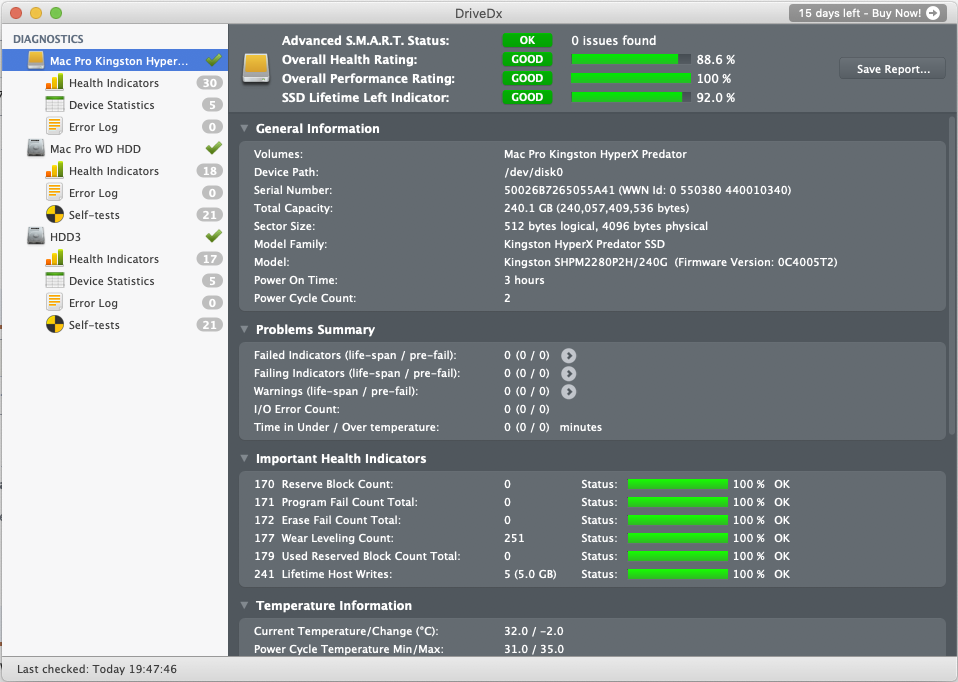Click green checkmark beside HDD3
958x682 pixels.
coord(213,236)
